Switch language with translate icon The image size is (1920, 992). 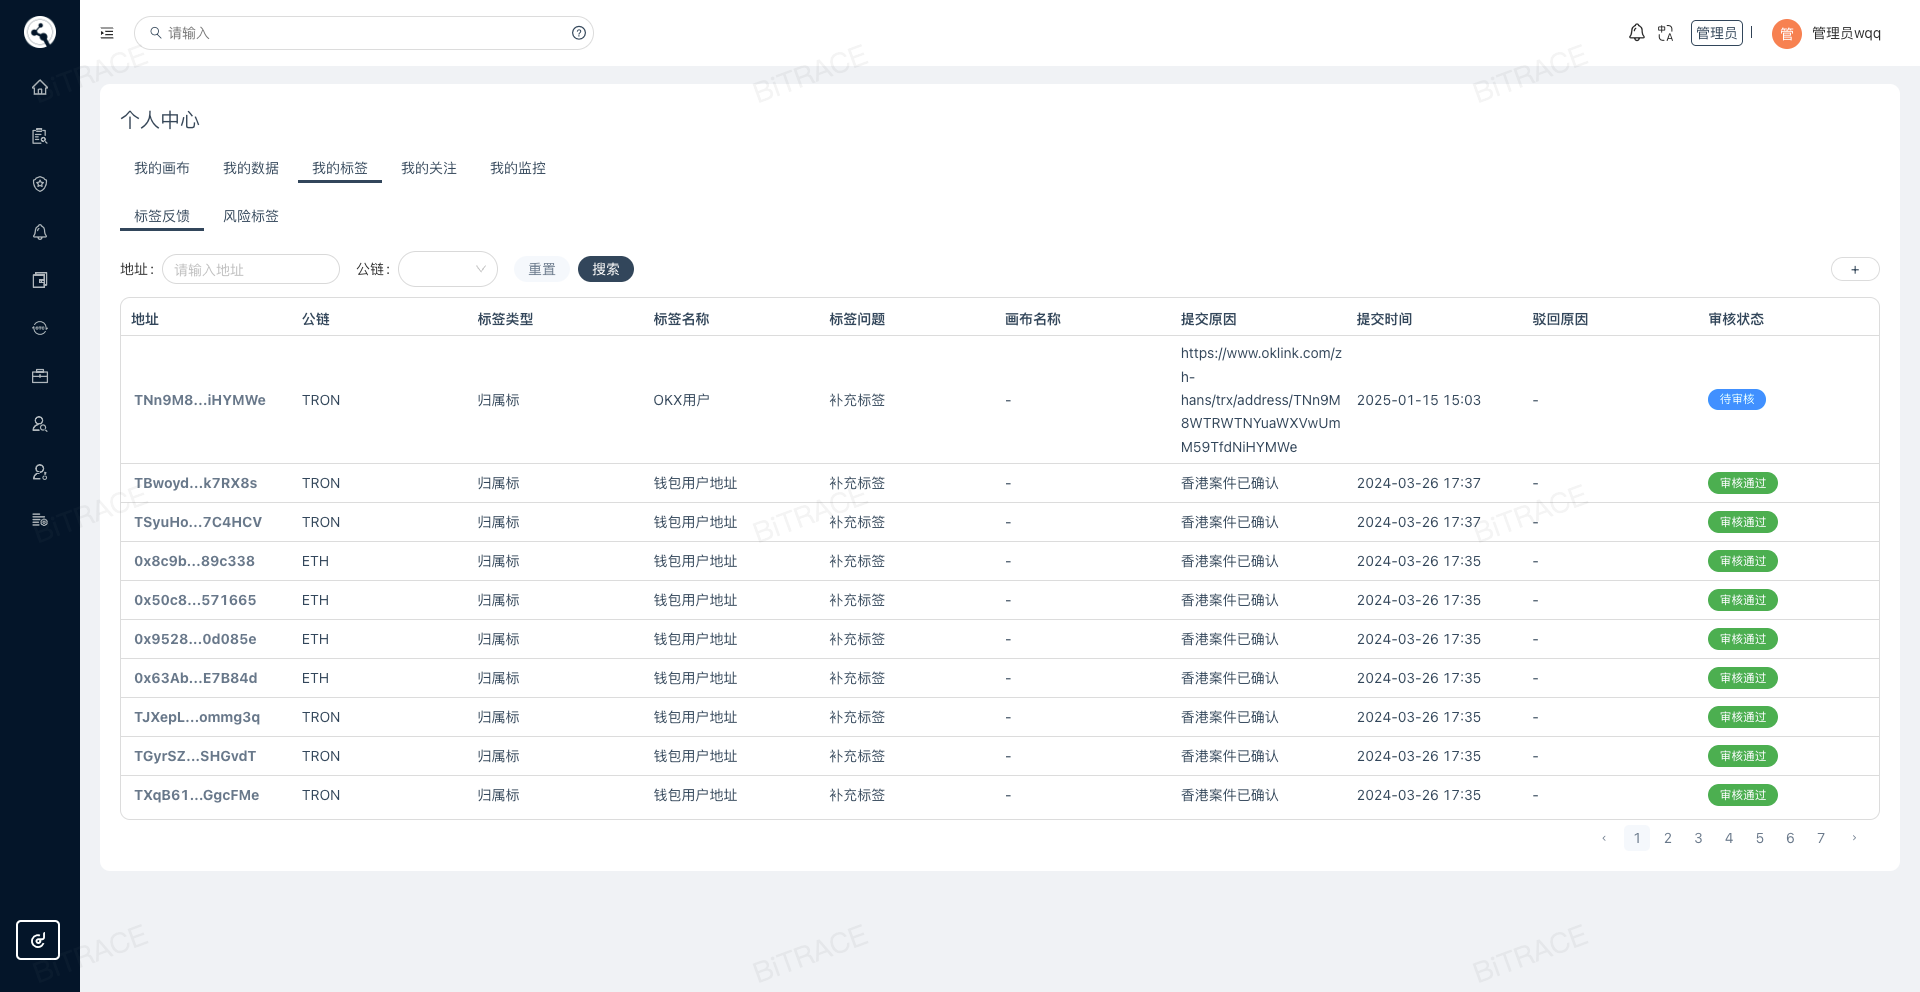click(x=1665, y=33)
